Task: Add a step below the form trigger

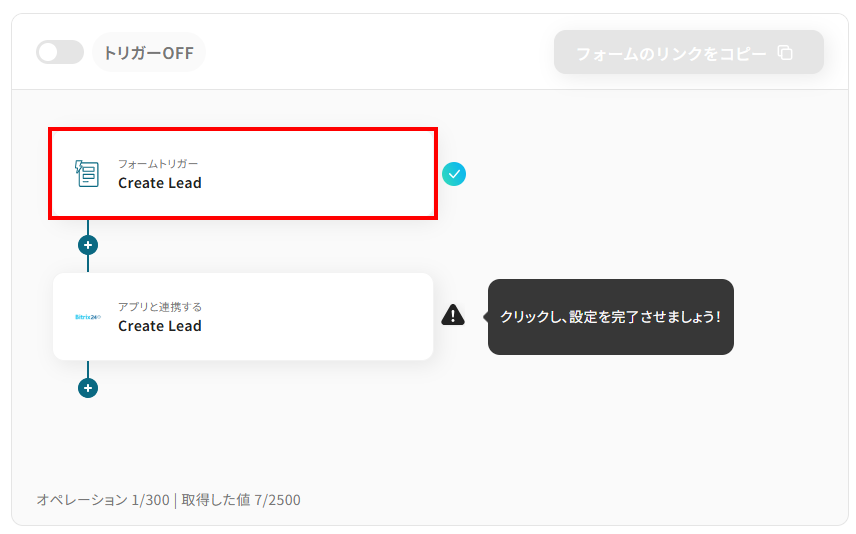Action: coord(88,245)
